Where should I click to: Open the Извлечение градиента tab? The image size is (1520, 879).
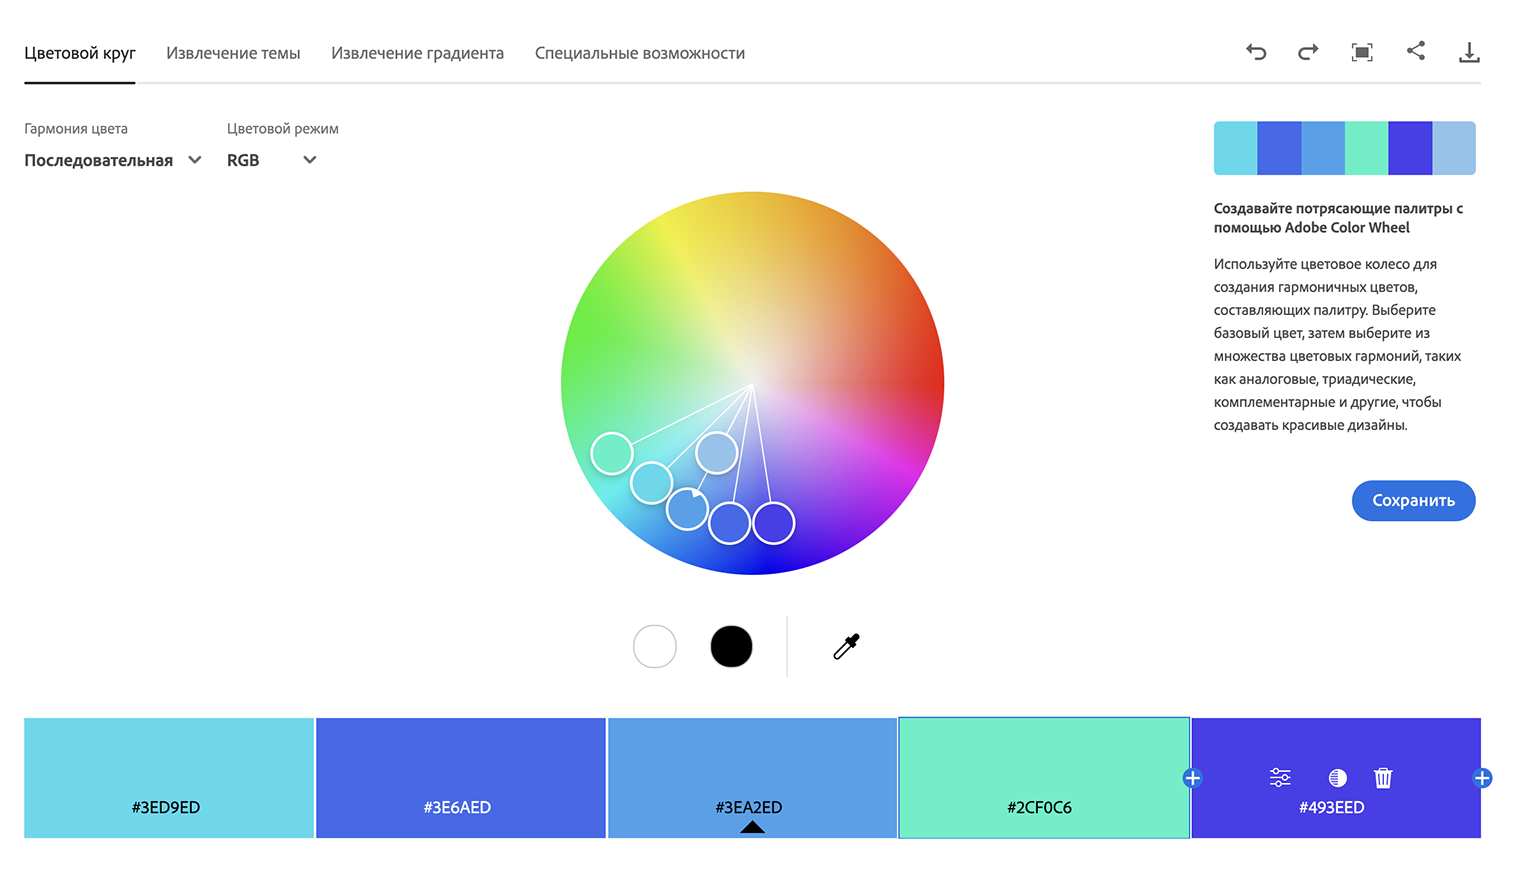tap(417, 53)
